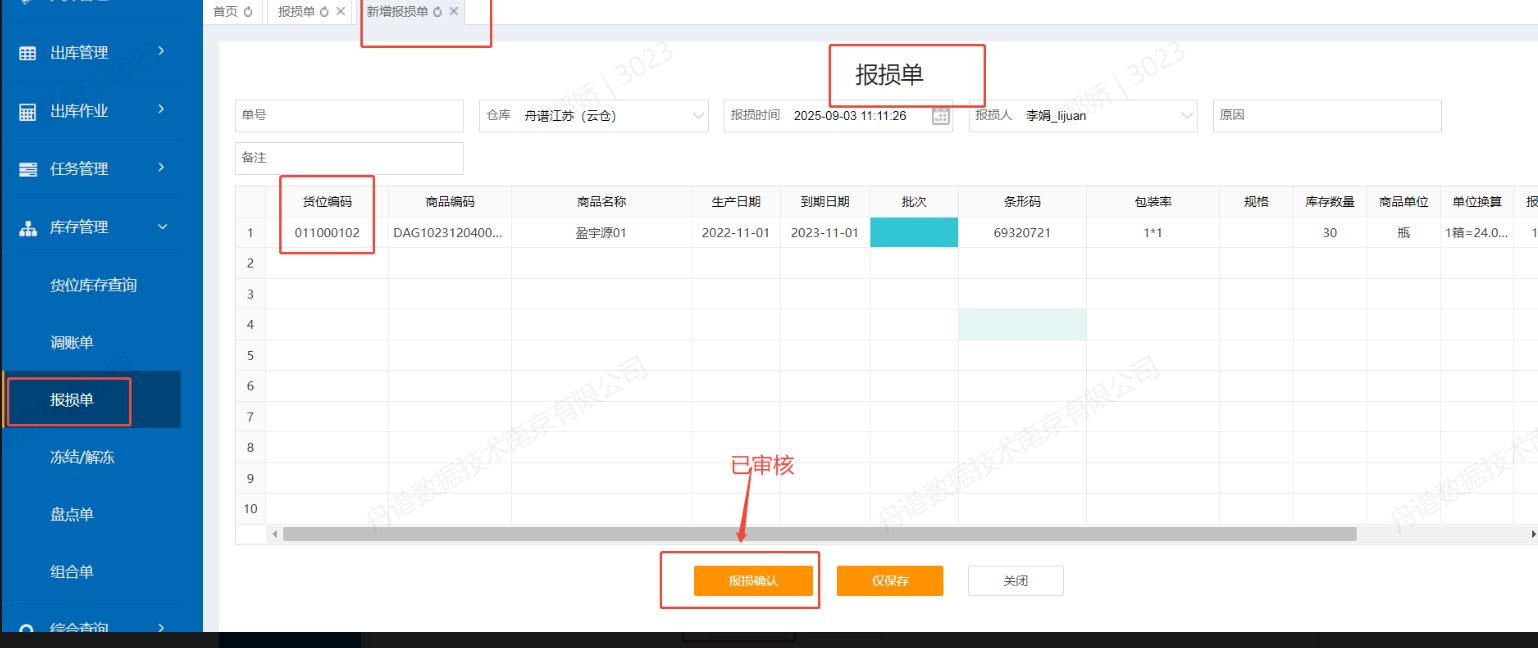1538x648 pixels.
Task: Click the cyan 批次 cell in row 1
Action: pos(913,233)
